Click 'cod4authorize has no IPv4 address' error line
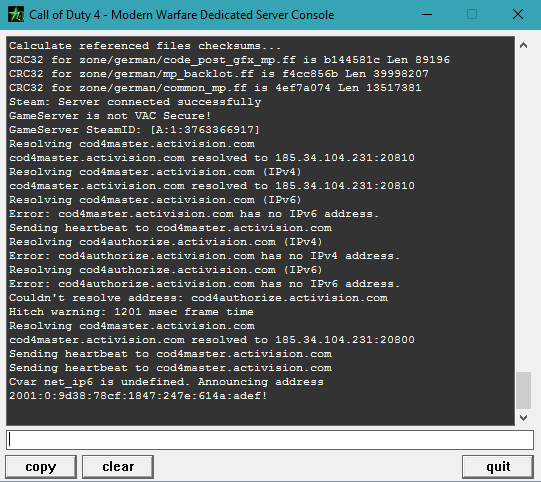This screenshot has width=541, height=482. pyautogui.click(x=205, y=256)
